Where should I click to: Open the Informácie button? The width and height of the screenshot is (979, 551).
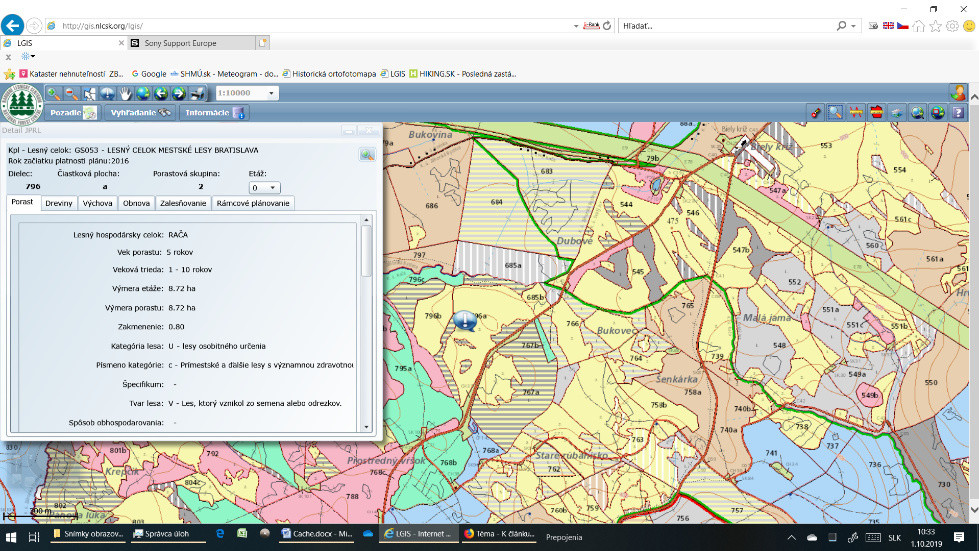(215, 113)
